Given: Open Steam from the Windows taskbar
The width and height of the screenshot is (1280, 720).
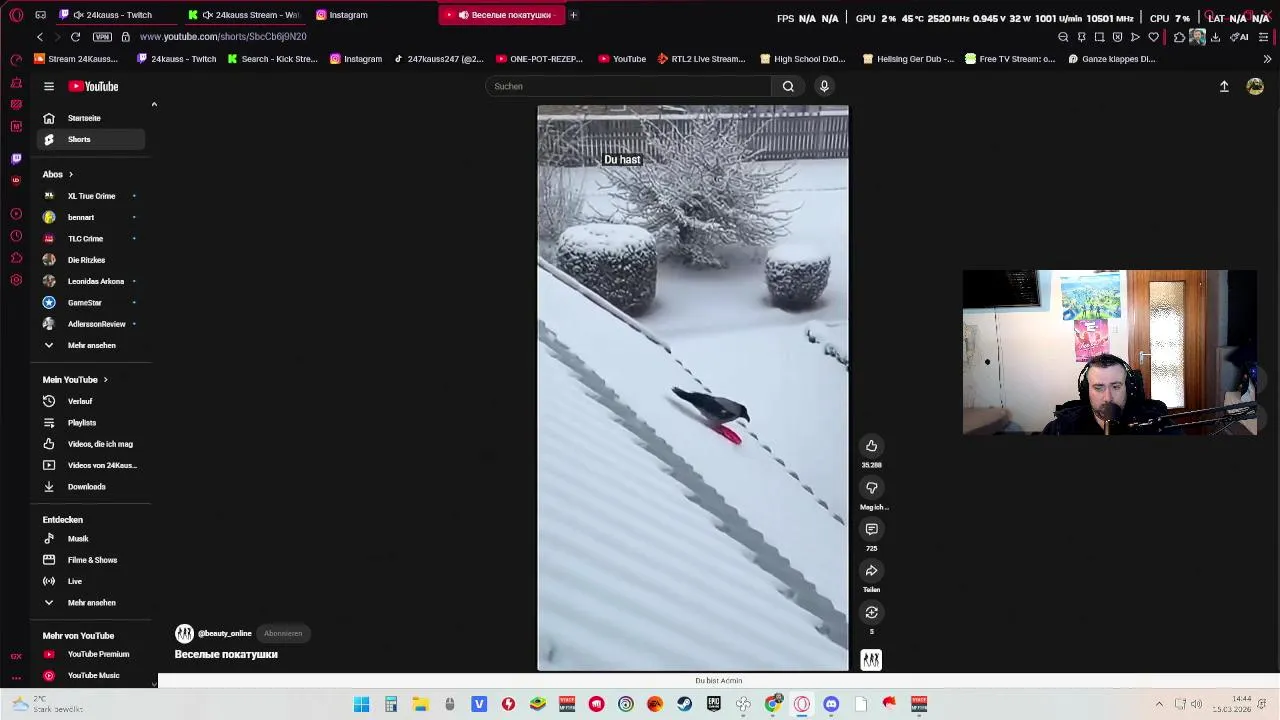Looking at the screenshot, I should (684, 704).
